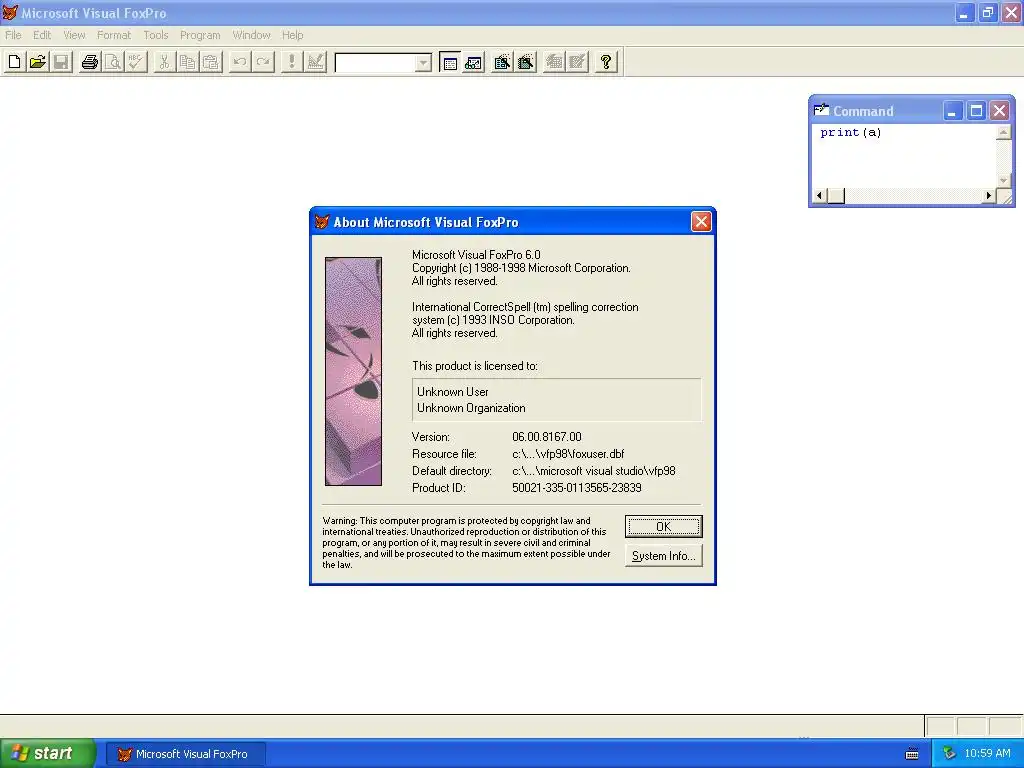Click the AutoForm Wizard icon

click(554, 62)
